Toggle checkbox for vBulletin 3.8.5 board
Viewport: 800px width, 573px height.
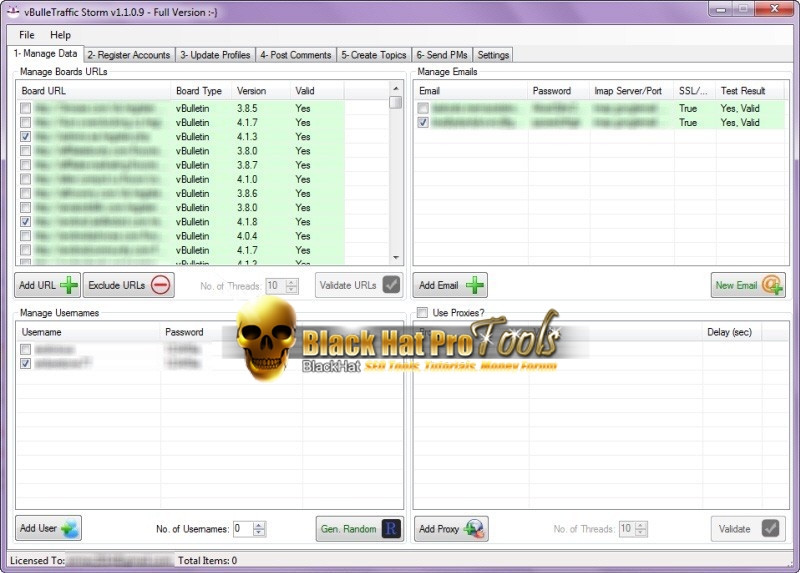point(26,108)
